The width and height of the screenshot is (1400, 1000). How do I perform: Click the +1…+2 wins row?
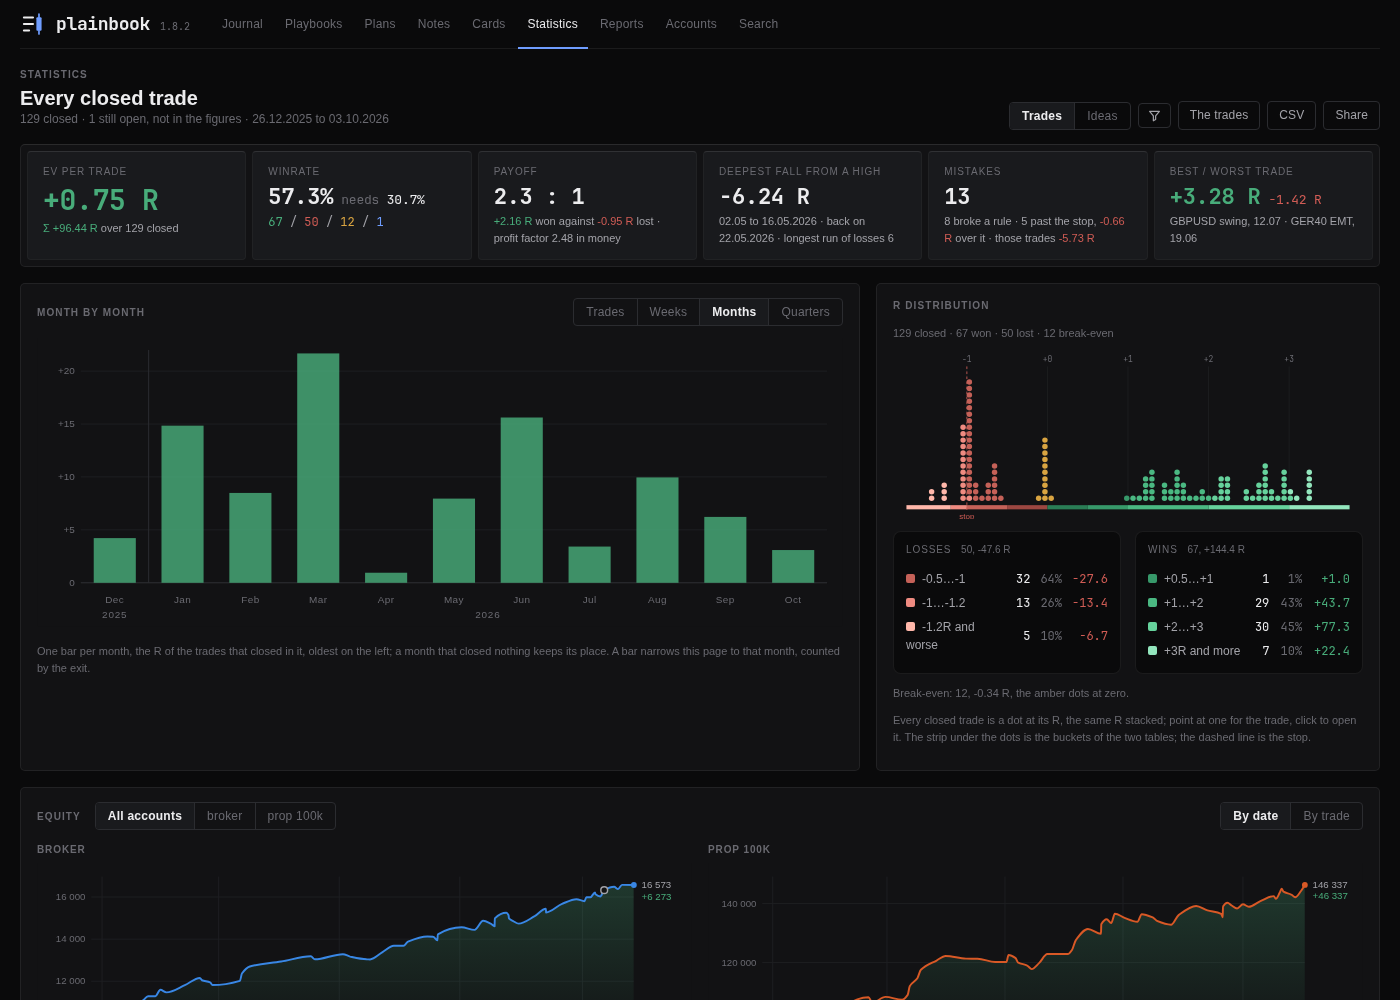1249,603
